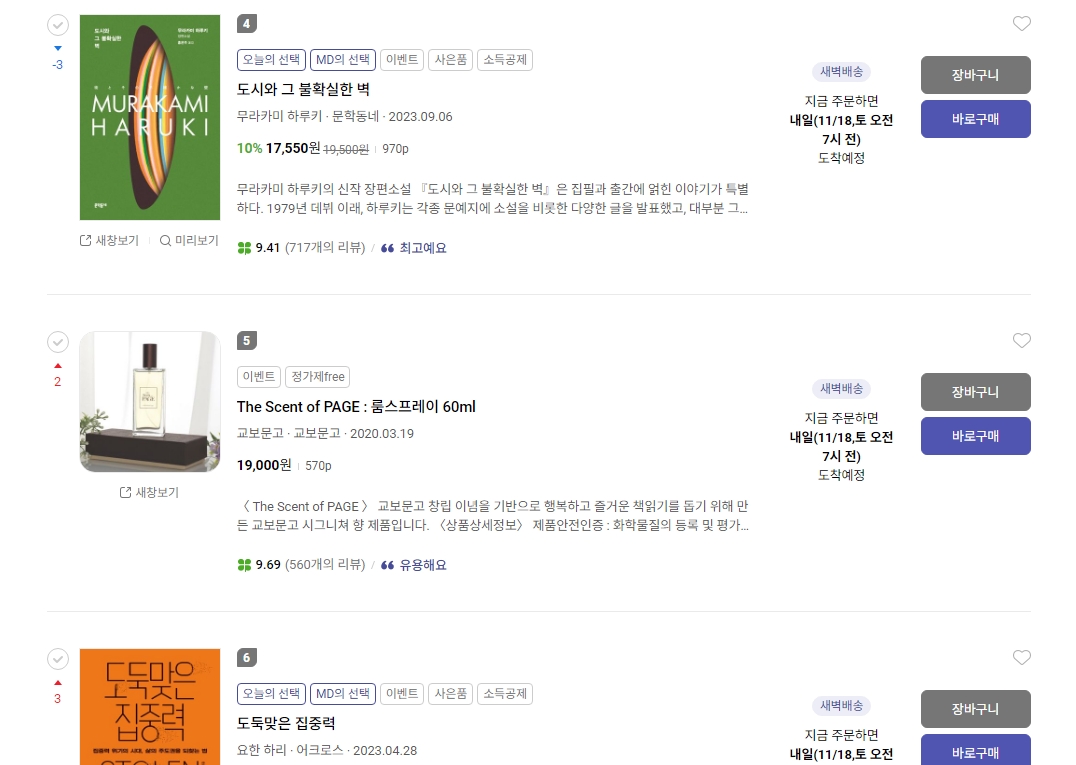Screen dimensions: 1076x765
Task: Select the MD의 선택 tag on 도둑맞은 집중력
Action: 342,693
